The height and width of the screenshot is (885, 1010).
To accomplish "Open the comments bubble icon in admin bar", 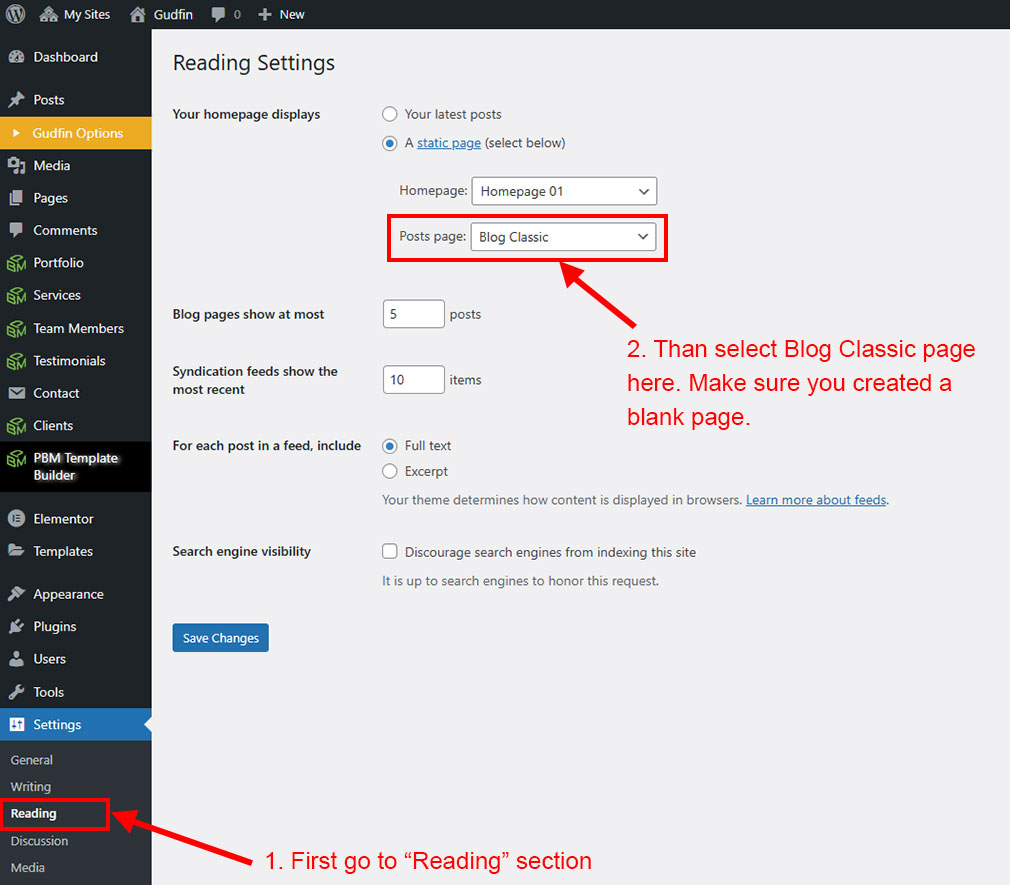I will tap(217, 14).
